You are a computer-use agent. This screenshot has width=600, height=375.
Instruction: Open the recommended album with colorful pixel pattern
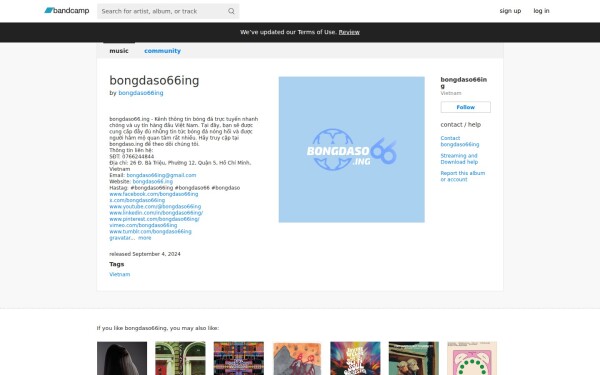pos(239,358)
